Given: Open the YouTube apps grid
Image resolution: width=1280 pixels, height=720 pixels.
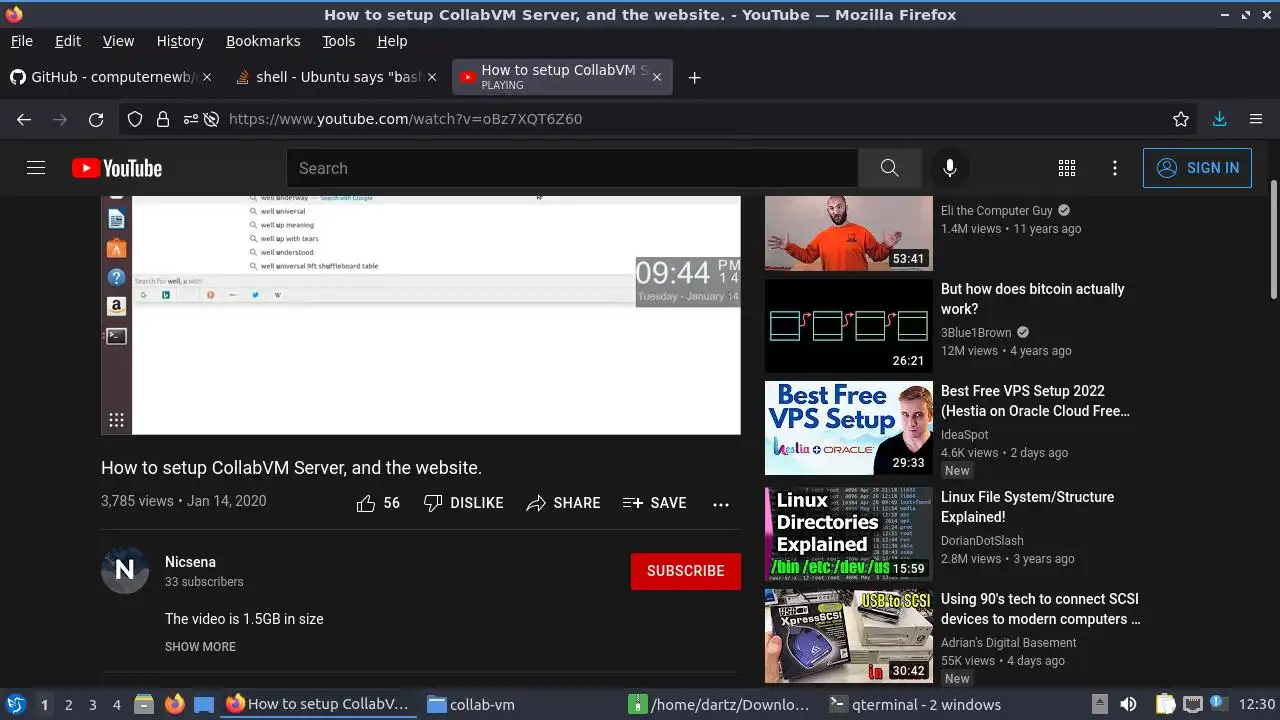Looking at the screenshot, I should [x=1067, y=168].
